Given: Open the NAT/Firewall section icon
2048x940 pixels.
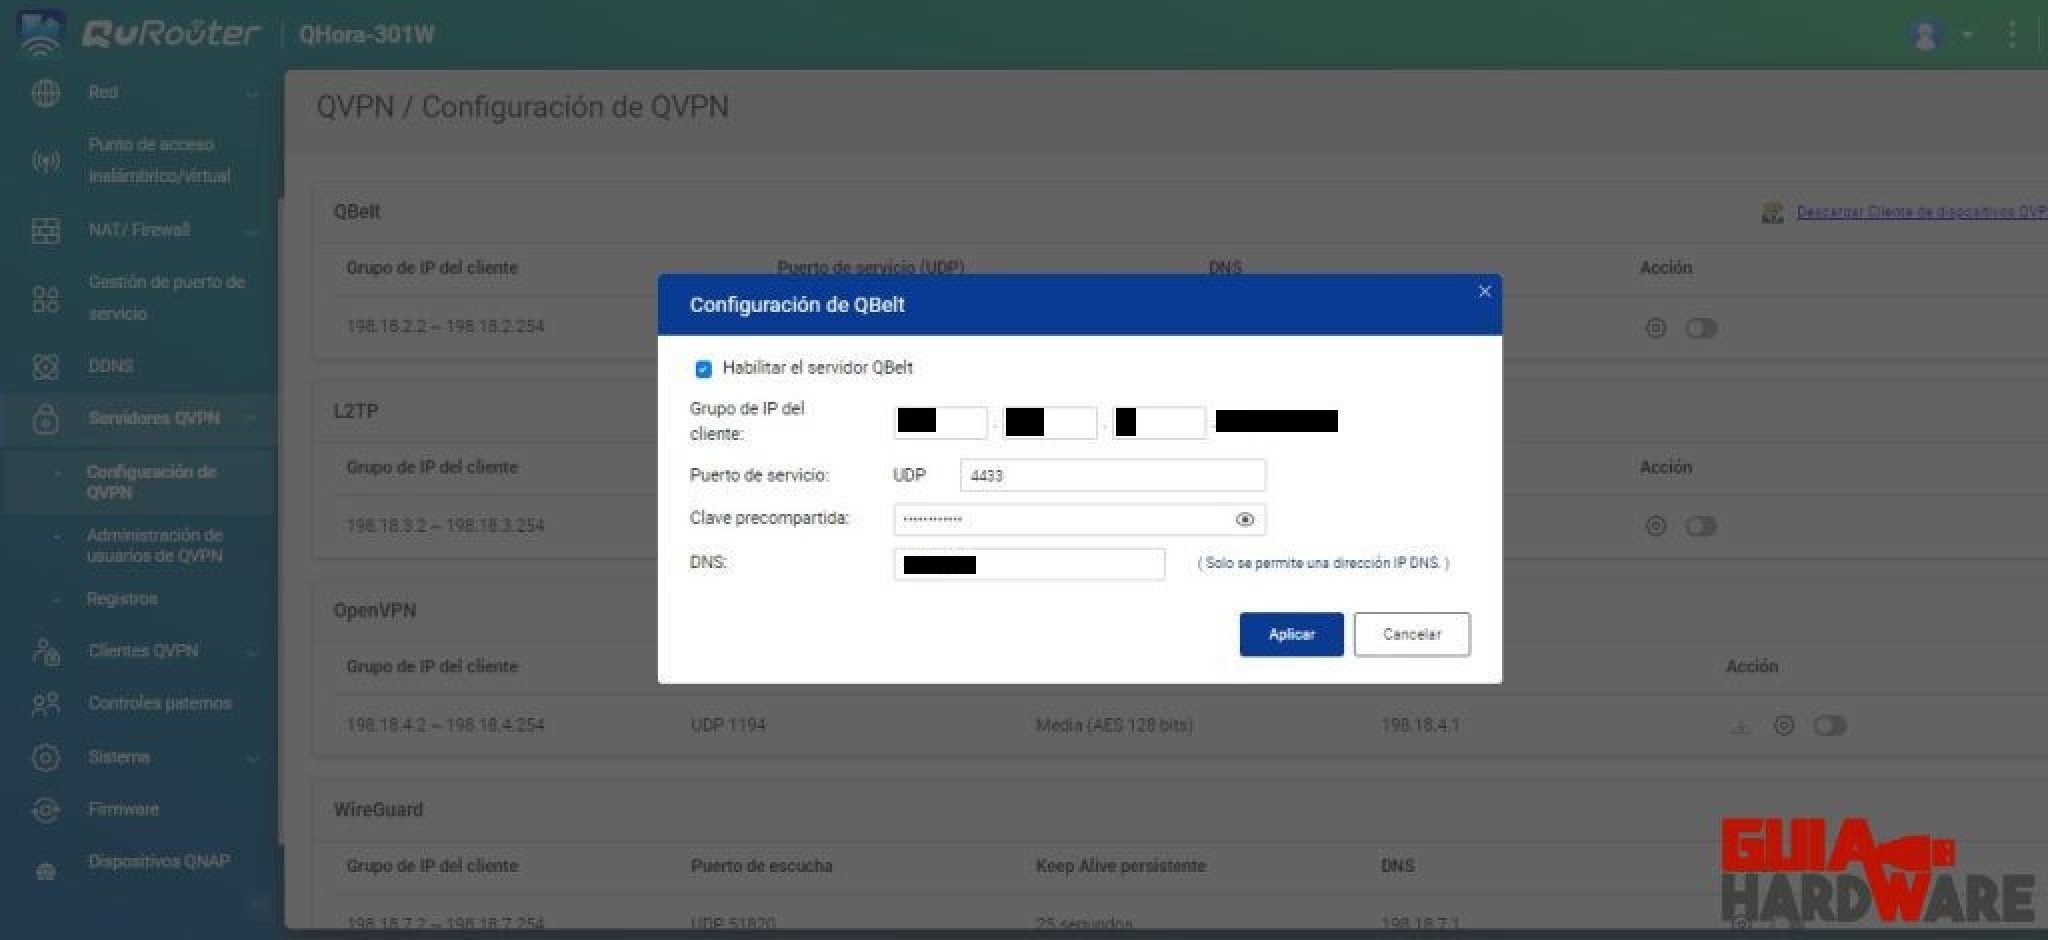Looking at the screenshot, I should 45,229.
